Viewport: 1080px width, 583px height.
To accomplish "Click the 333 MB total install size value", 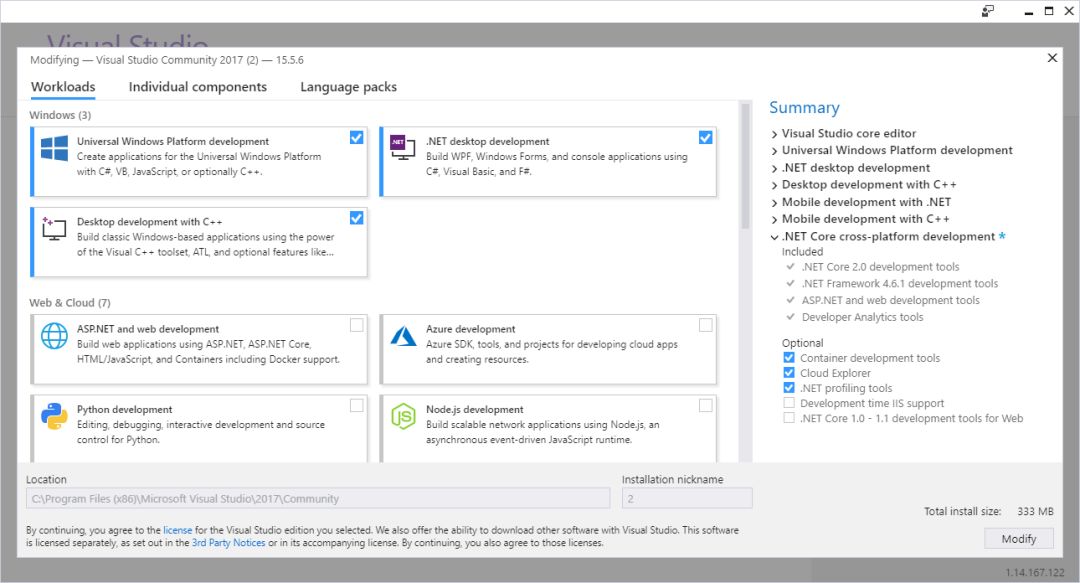I will pyautogui.click(x=1035, y=511).
